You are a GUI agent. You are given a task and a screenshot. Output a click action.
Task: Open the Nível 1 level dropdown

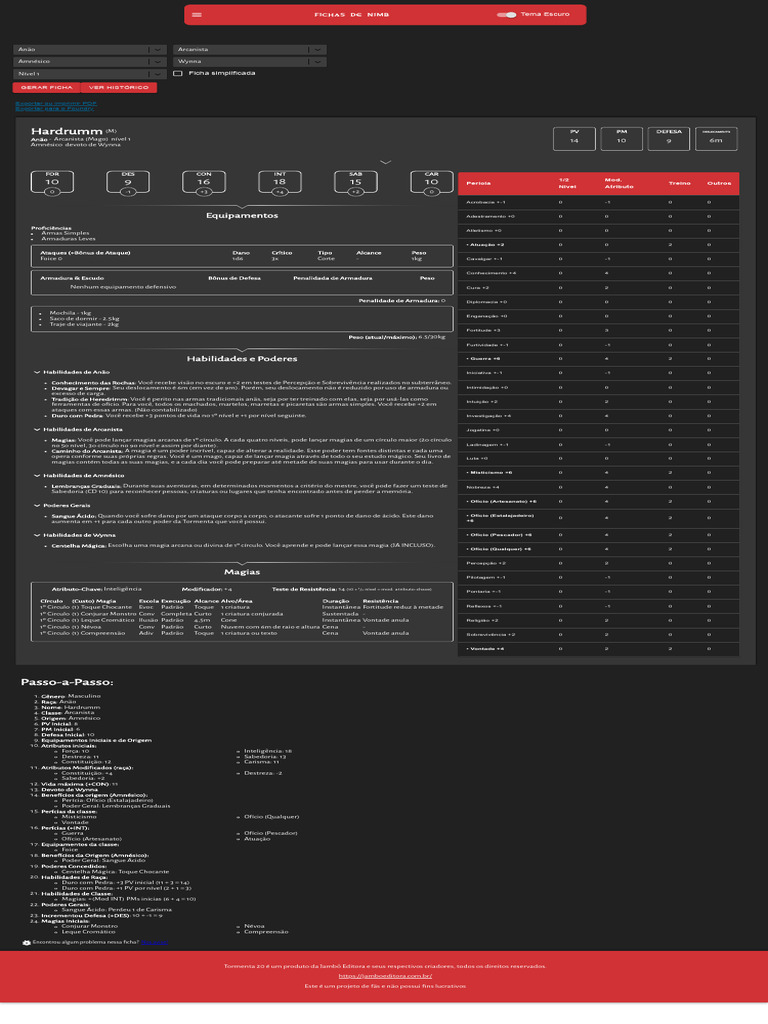90,74
